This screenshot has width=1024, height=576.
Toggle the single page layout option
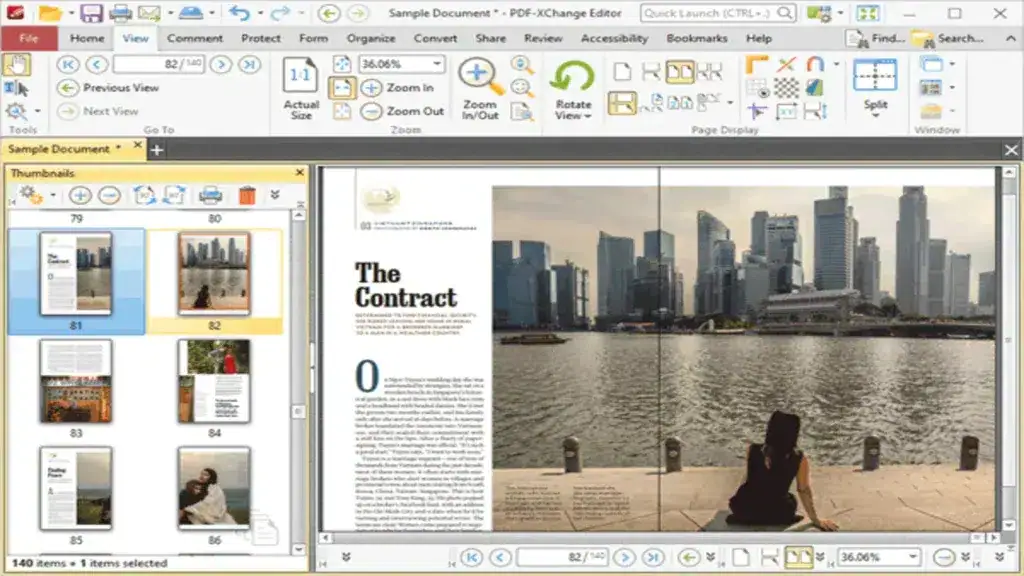coord(622,72)
